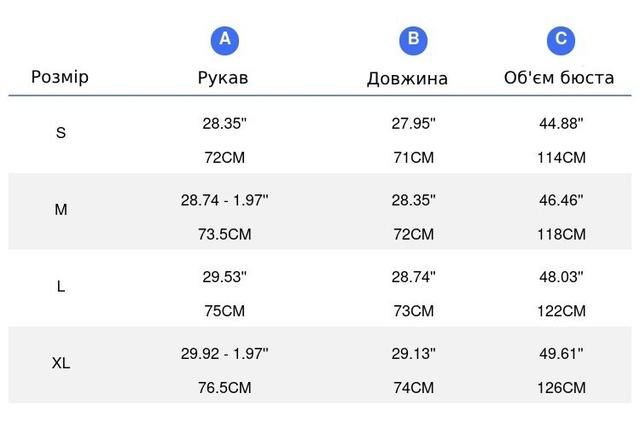Click the blue circle B icon
This screenshot has width=640, height=428.
tap(413, 41)
